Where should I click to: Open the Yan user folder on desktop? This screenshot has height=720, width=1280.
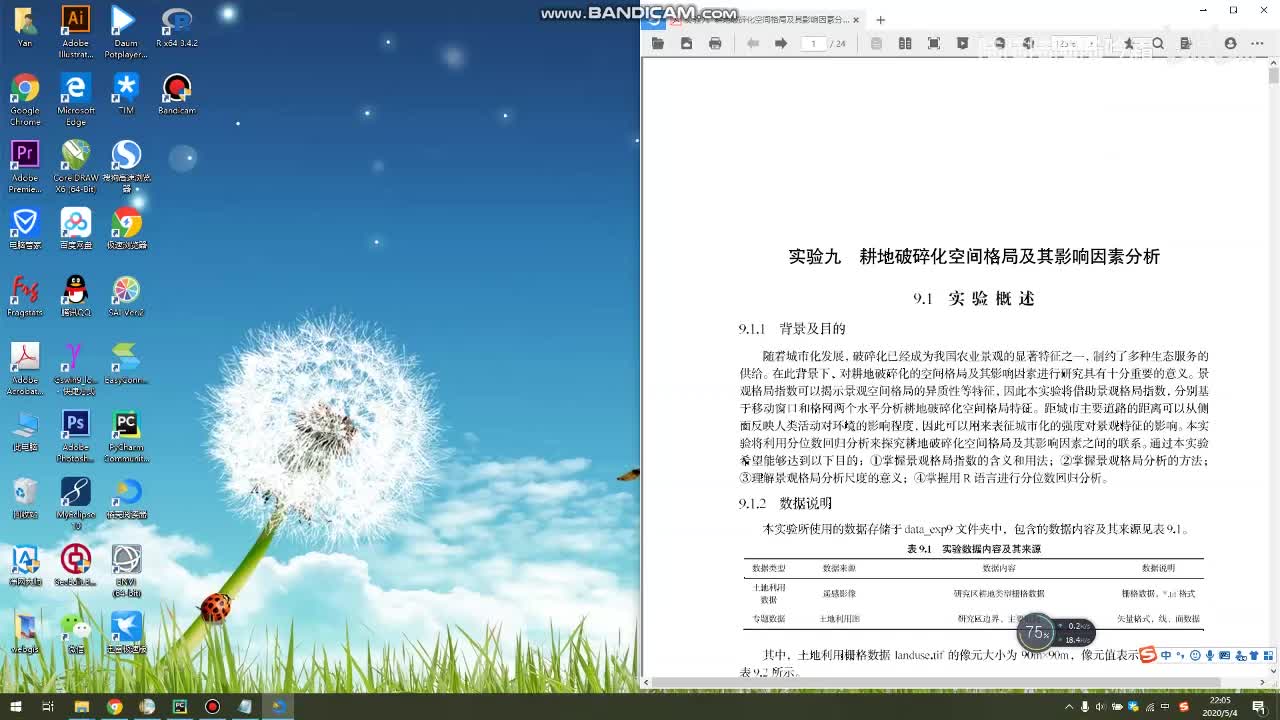(x=25, y=28)
